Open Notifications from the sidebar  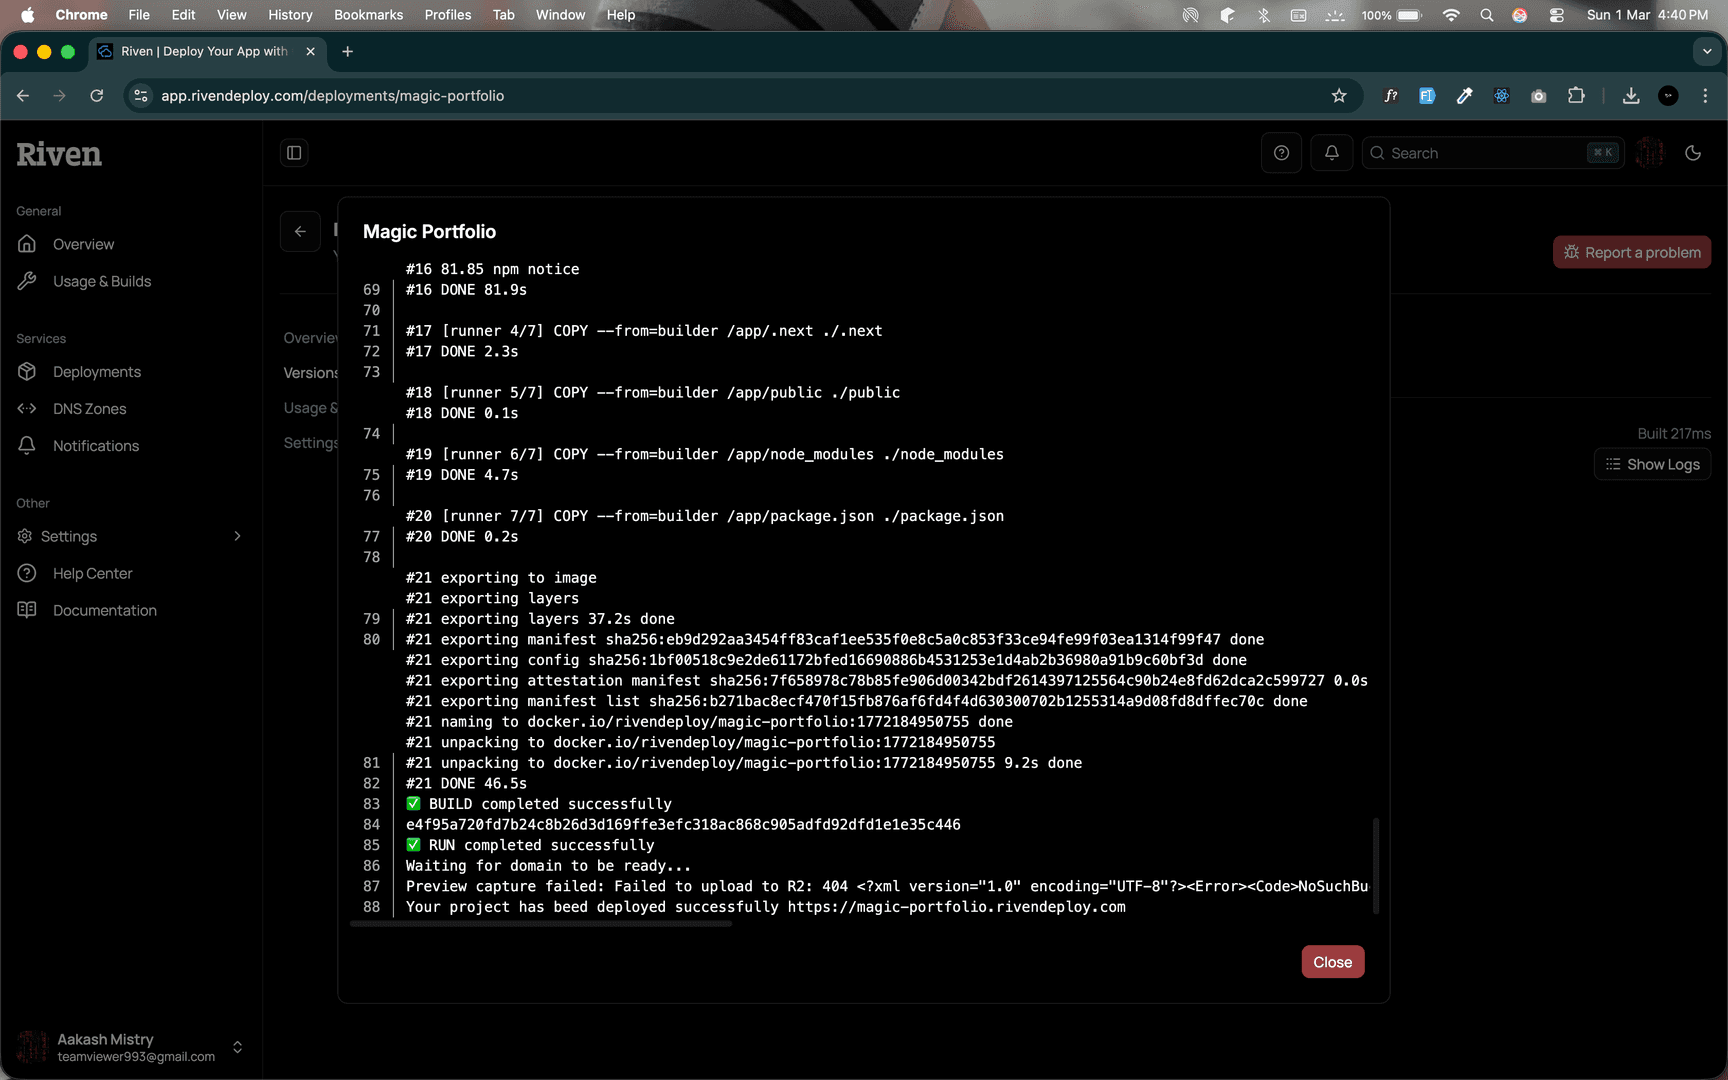[x=95, y=445]
